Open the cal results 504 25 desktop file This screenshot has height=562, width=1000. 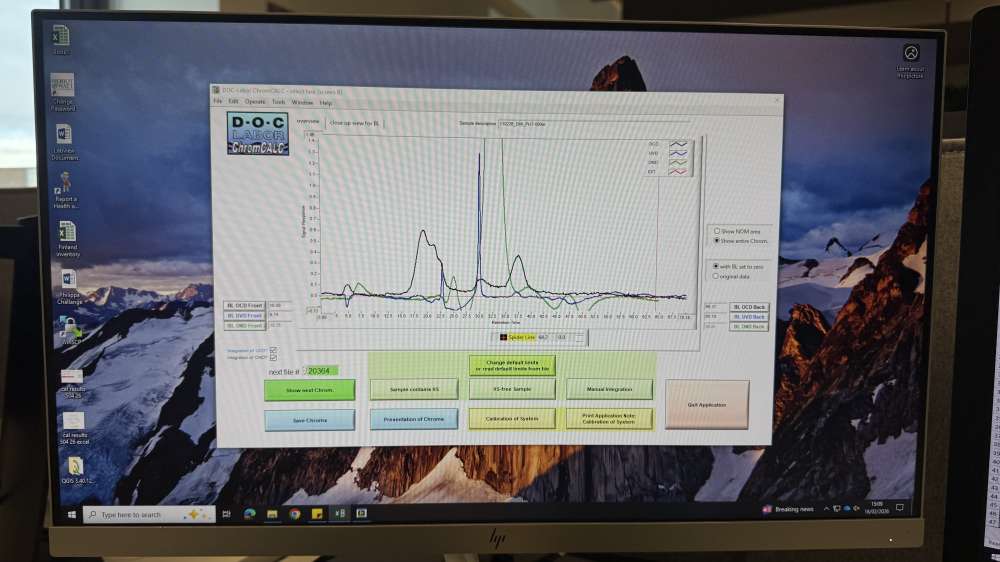[72, 384]
